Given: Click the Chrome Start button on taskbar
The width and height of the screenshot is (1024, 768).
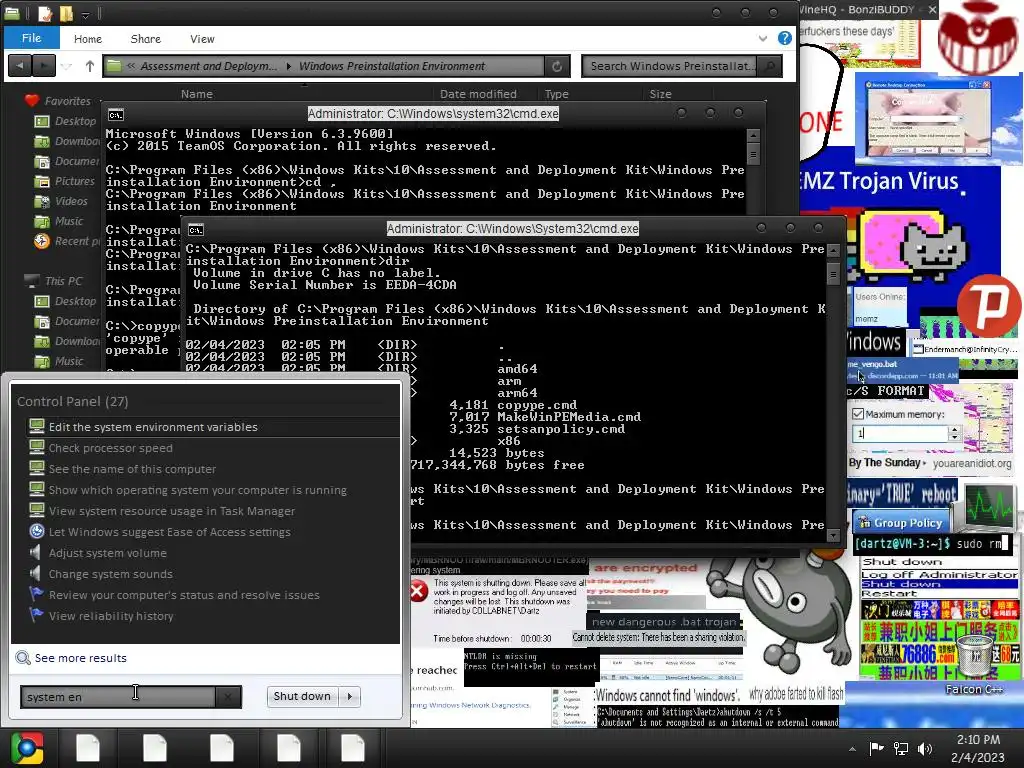Looking at the screenshot, I should [27, 748].
